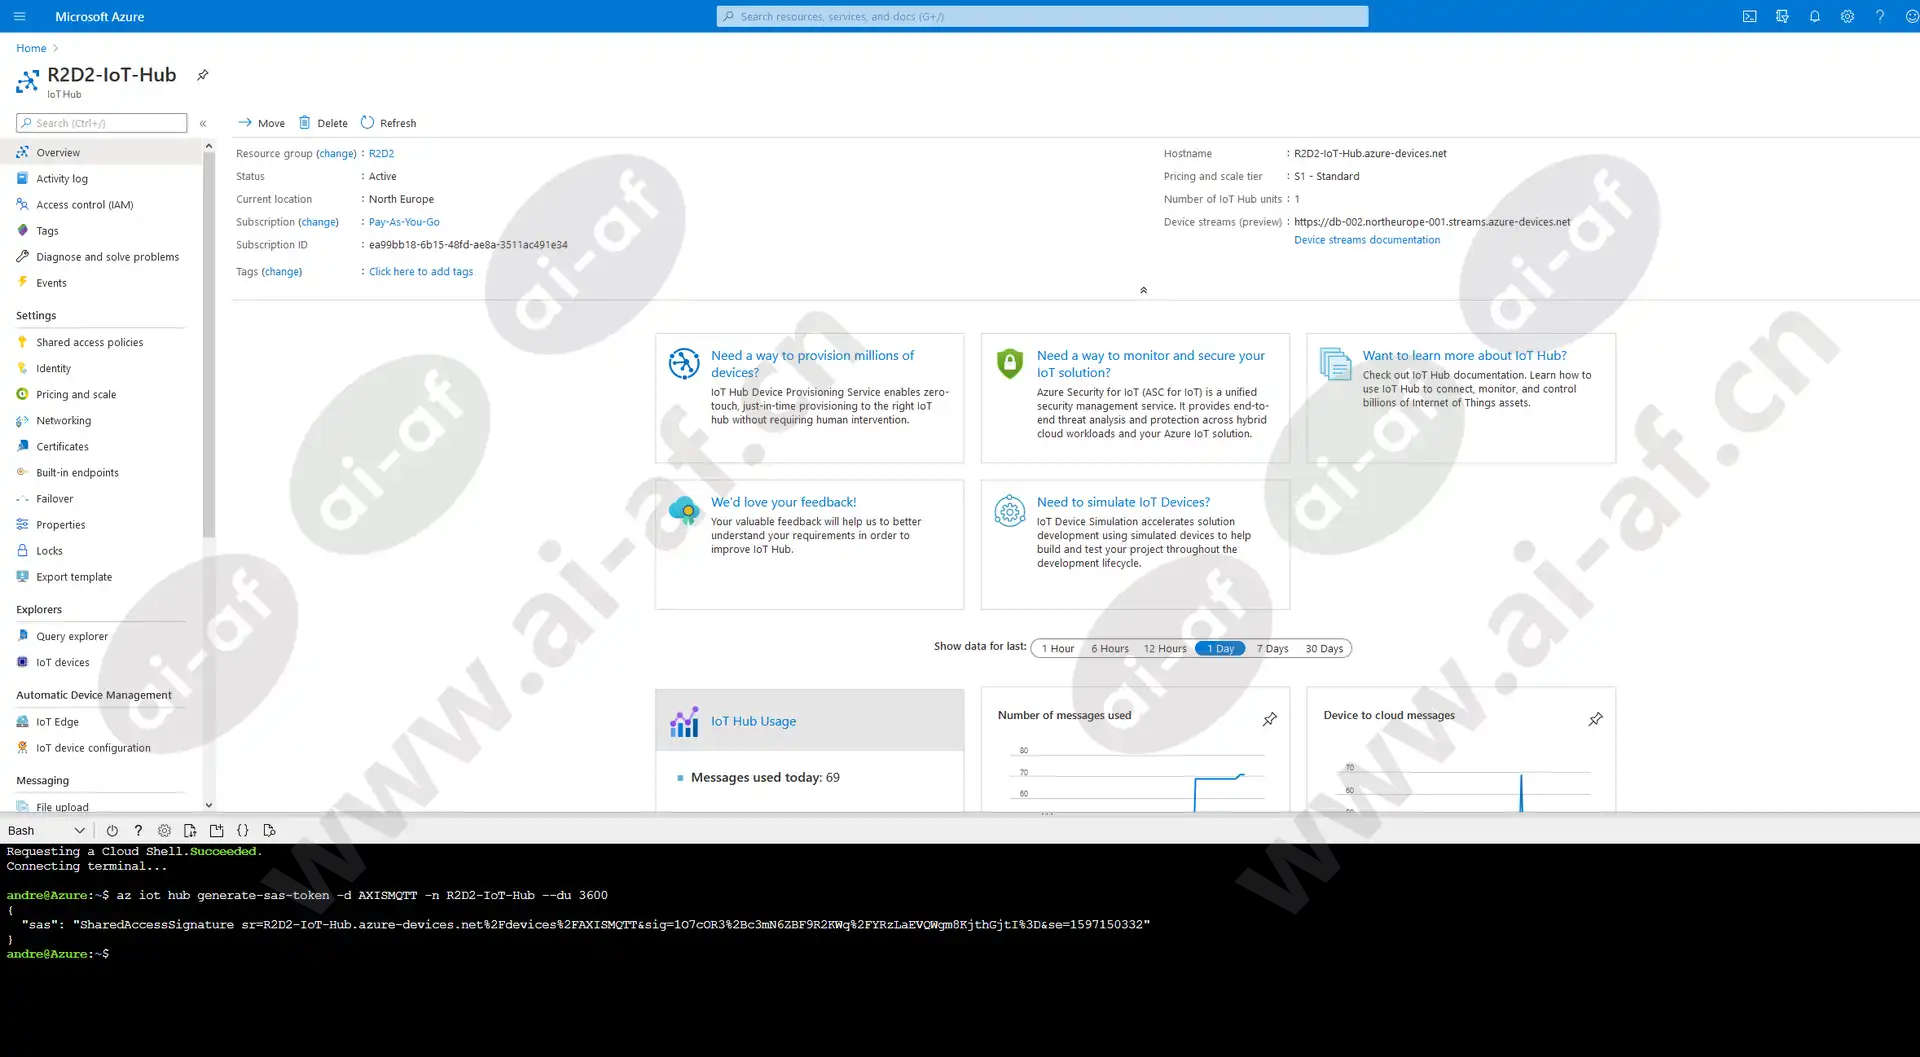Refresh the IoT Hub overview

(x=388, y=123)
